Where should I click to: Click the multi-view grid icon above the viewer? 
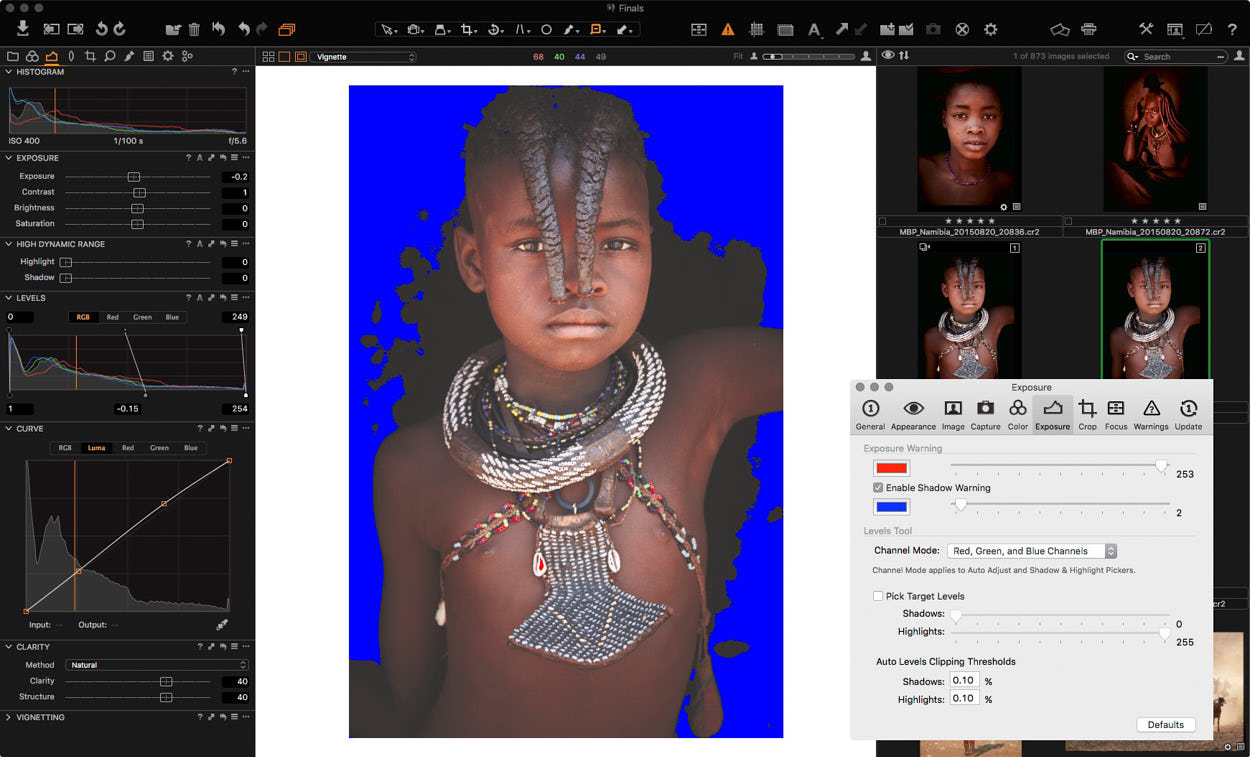click(x=268, y=56)
